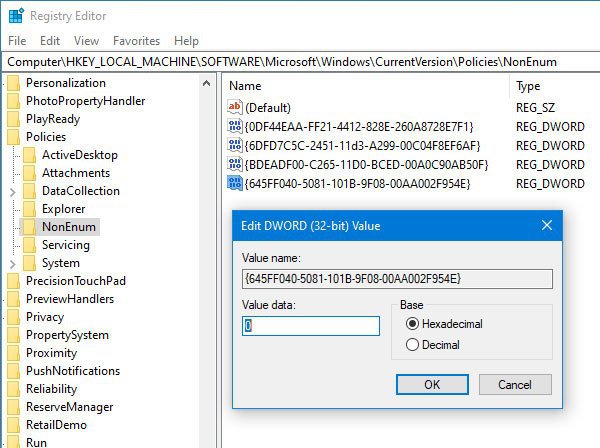
Task: Select value {0DF44EAA-FF21-4412-828E-260A8728E7F1} name
Action: [x=359, y=127]
